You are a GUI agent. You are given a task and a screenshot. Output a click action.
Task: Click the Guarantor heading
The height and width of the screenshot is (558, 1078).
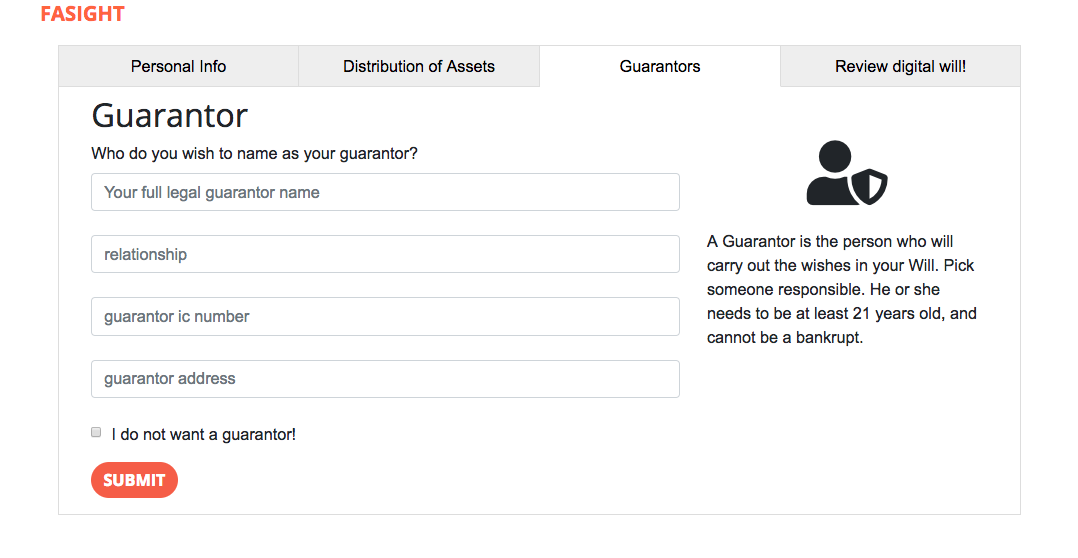169,115
